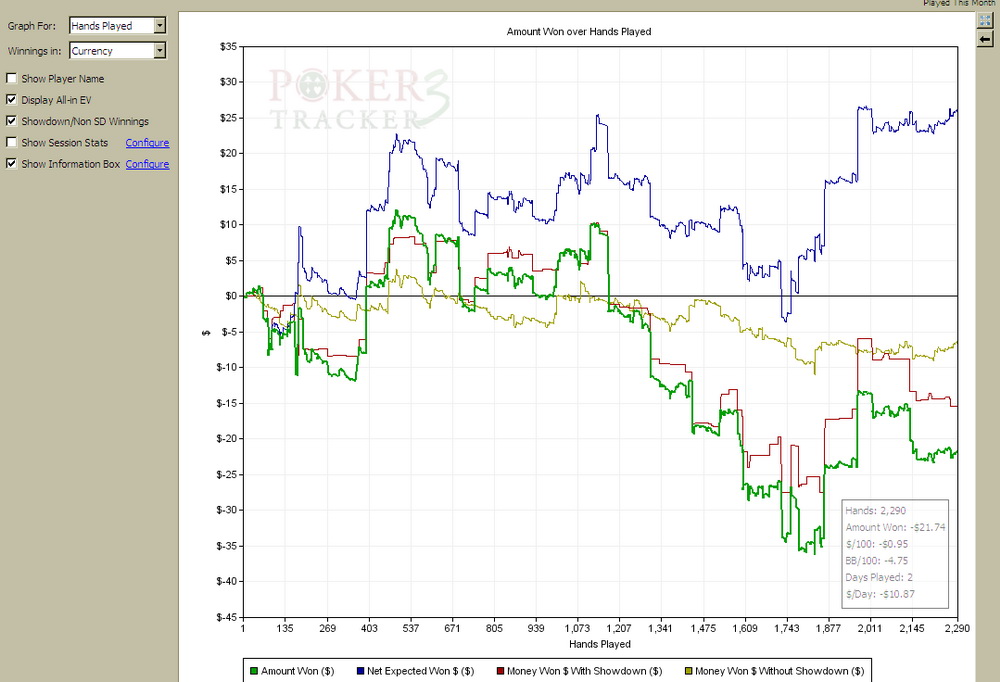
Task: Click BB/100: -4.75 in info box
Action: (x=877, y=561)
